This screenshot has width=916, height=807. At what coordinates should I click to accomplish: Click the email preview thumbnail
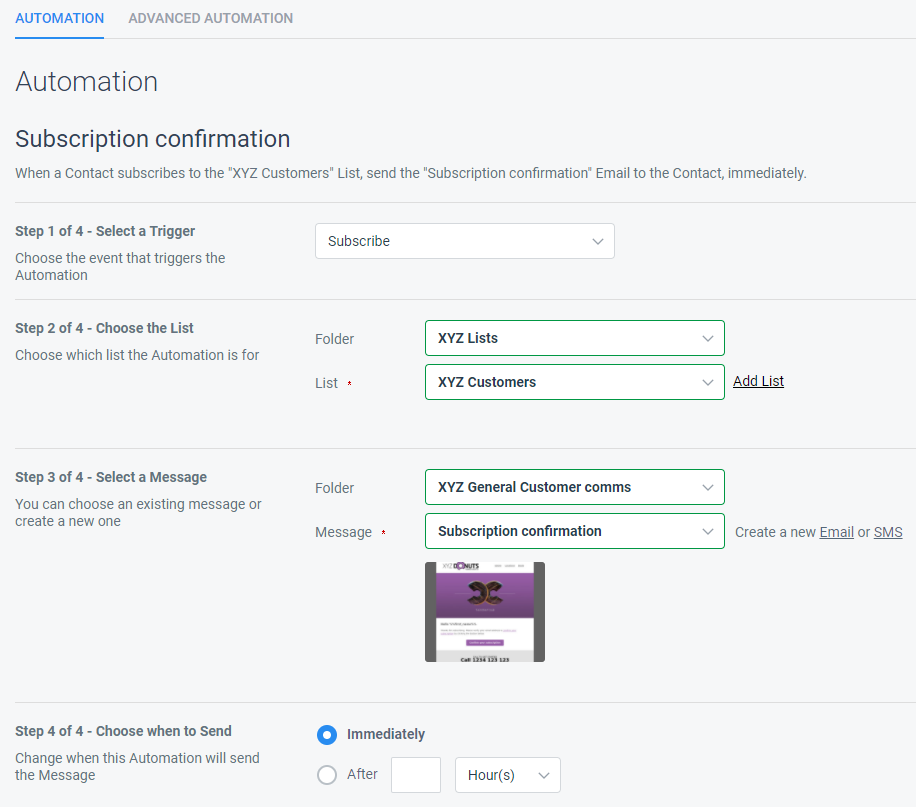coord(484,612)
